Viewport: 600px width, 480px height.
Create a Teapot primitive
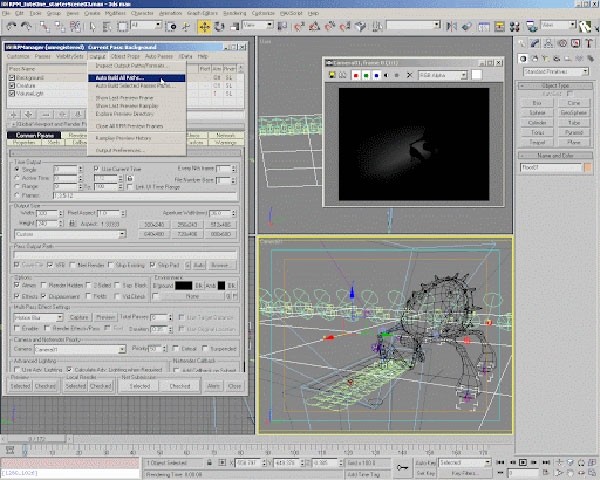537,142
